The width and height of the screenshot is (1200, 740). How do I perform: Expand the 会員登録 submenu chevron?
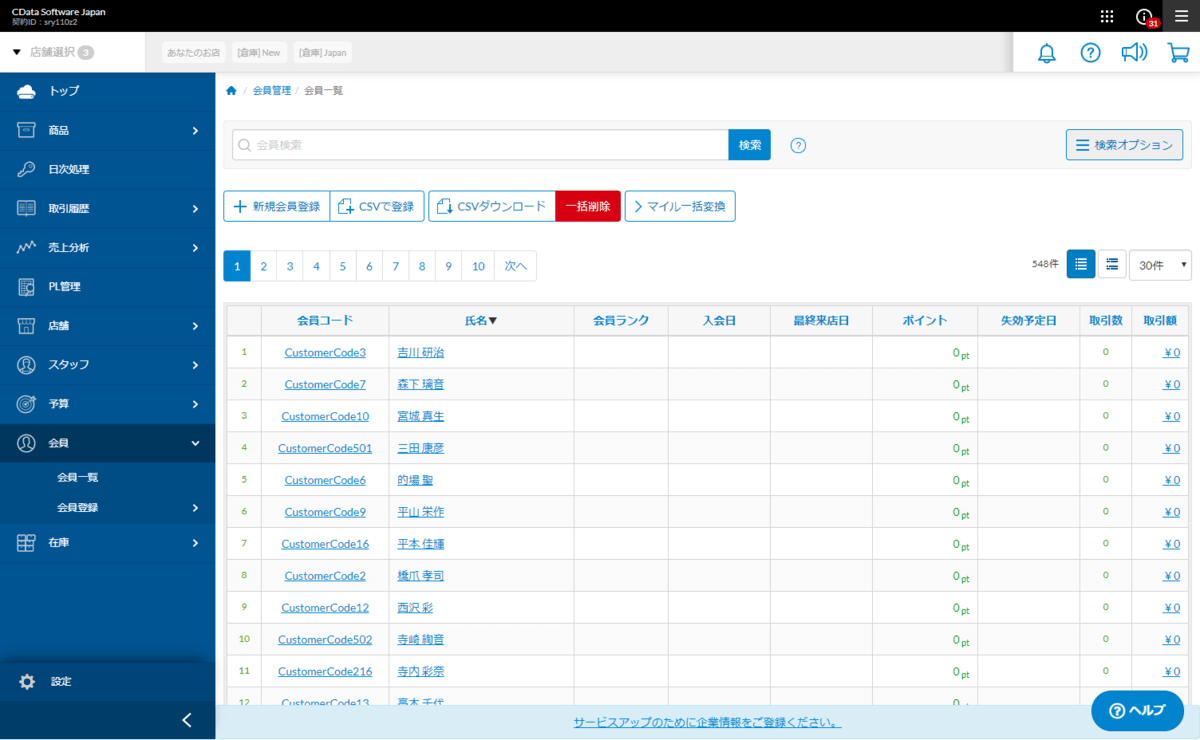coord(195,508)
